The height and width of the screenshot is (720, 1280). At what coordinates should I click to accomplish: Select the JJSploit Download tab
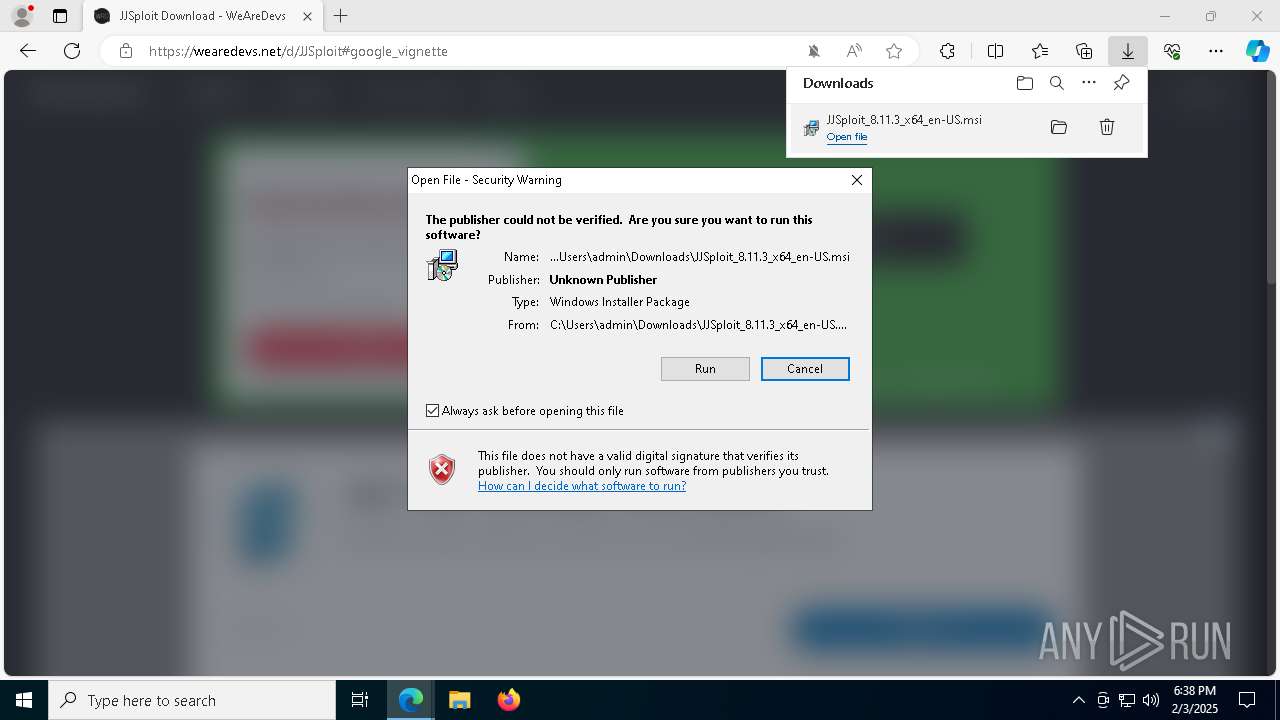click(x=201, y=16)
